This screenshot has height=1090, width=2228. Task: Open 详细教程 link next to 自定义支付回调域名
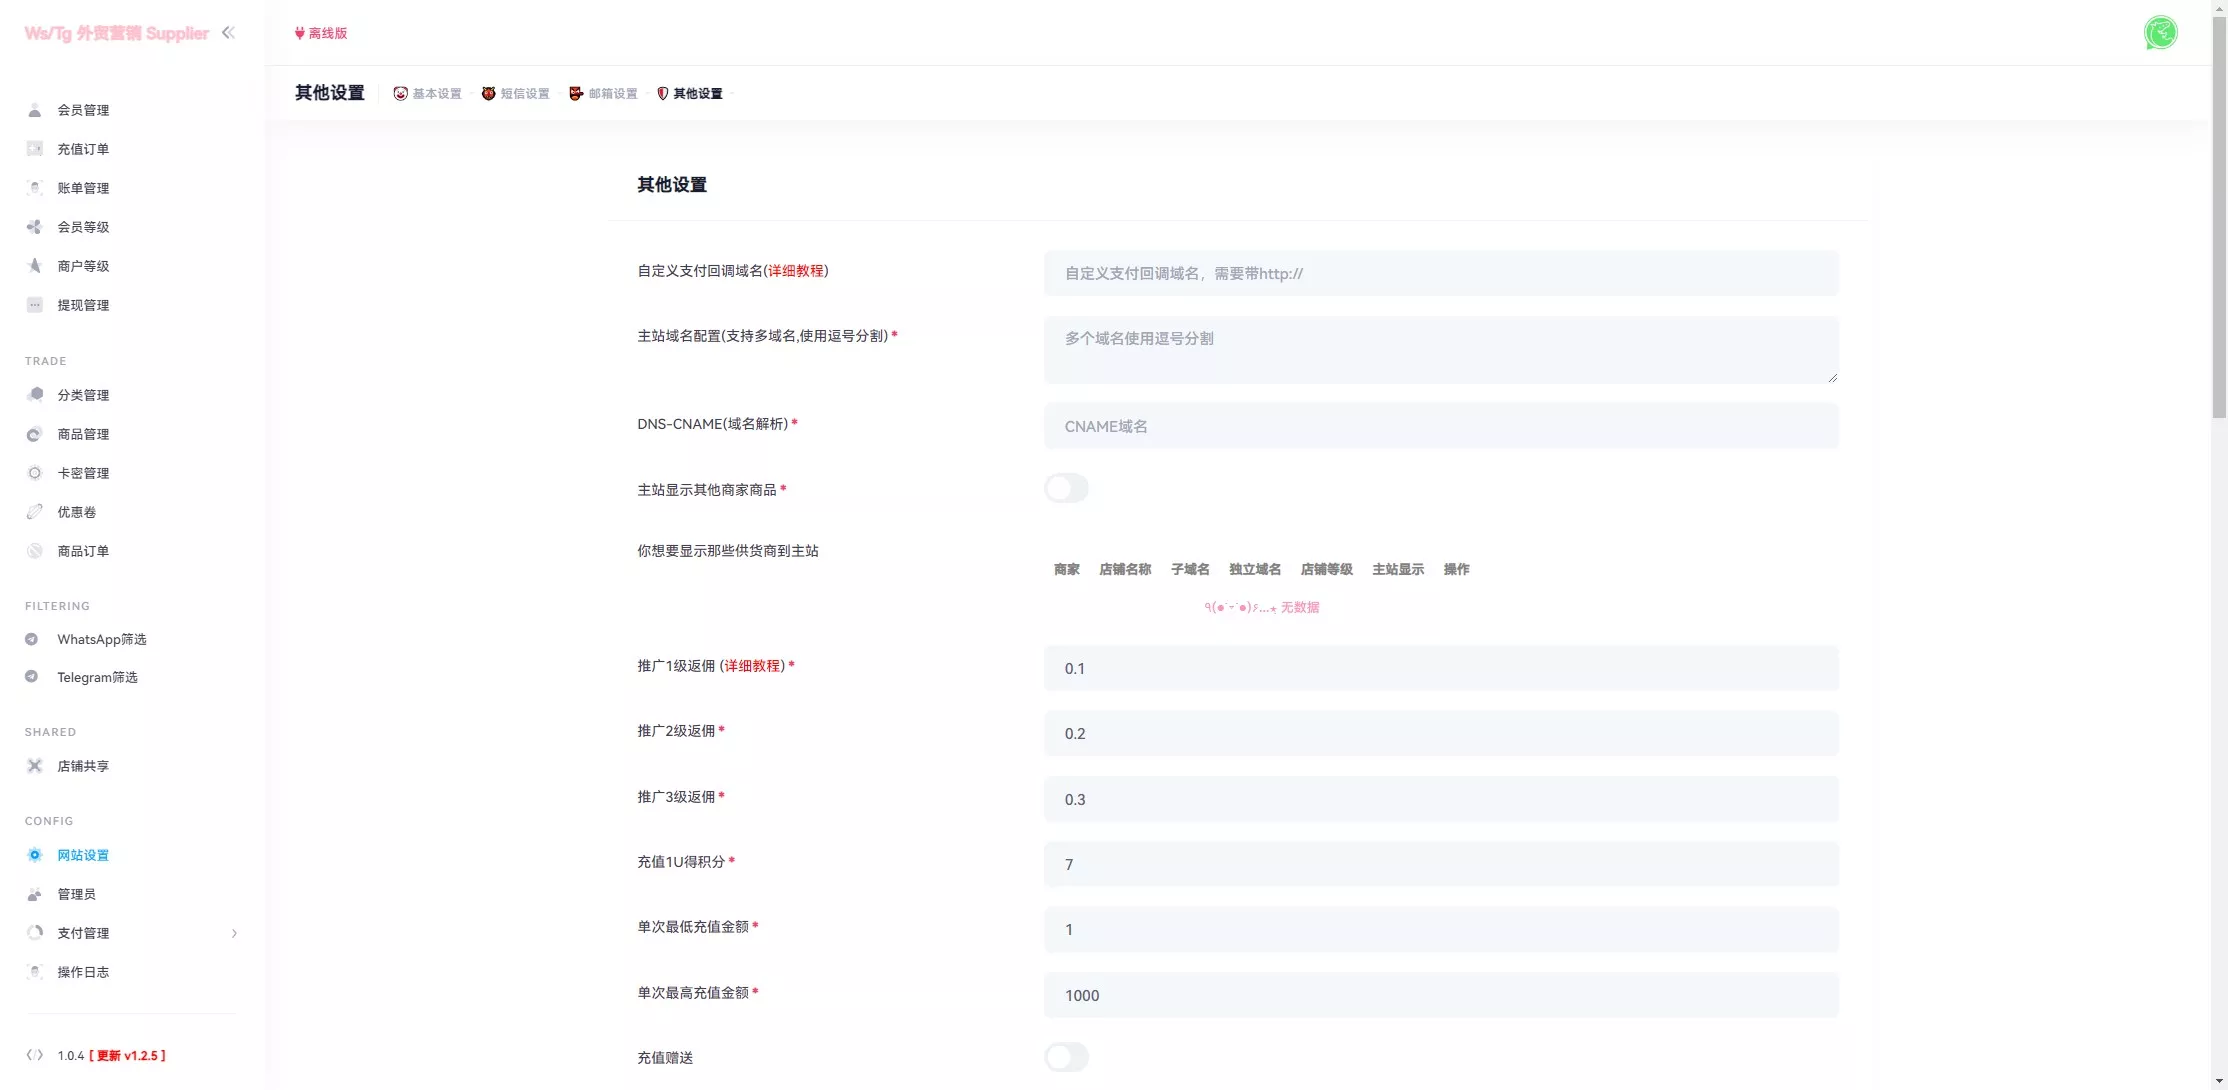796,271
